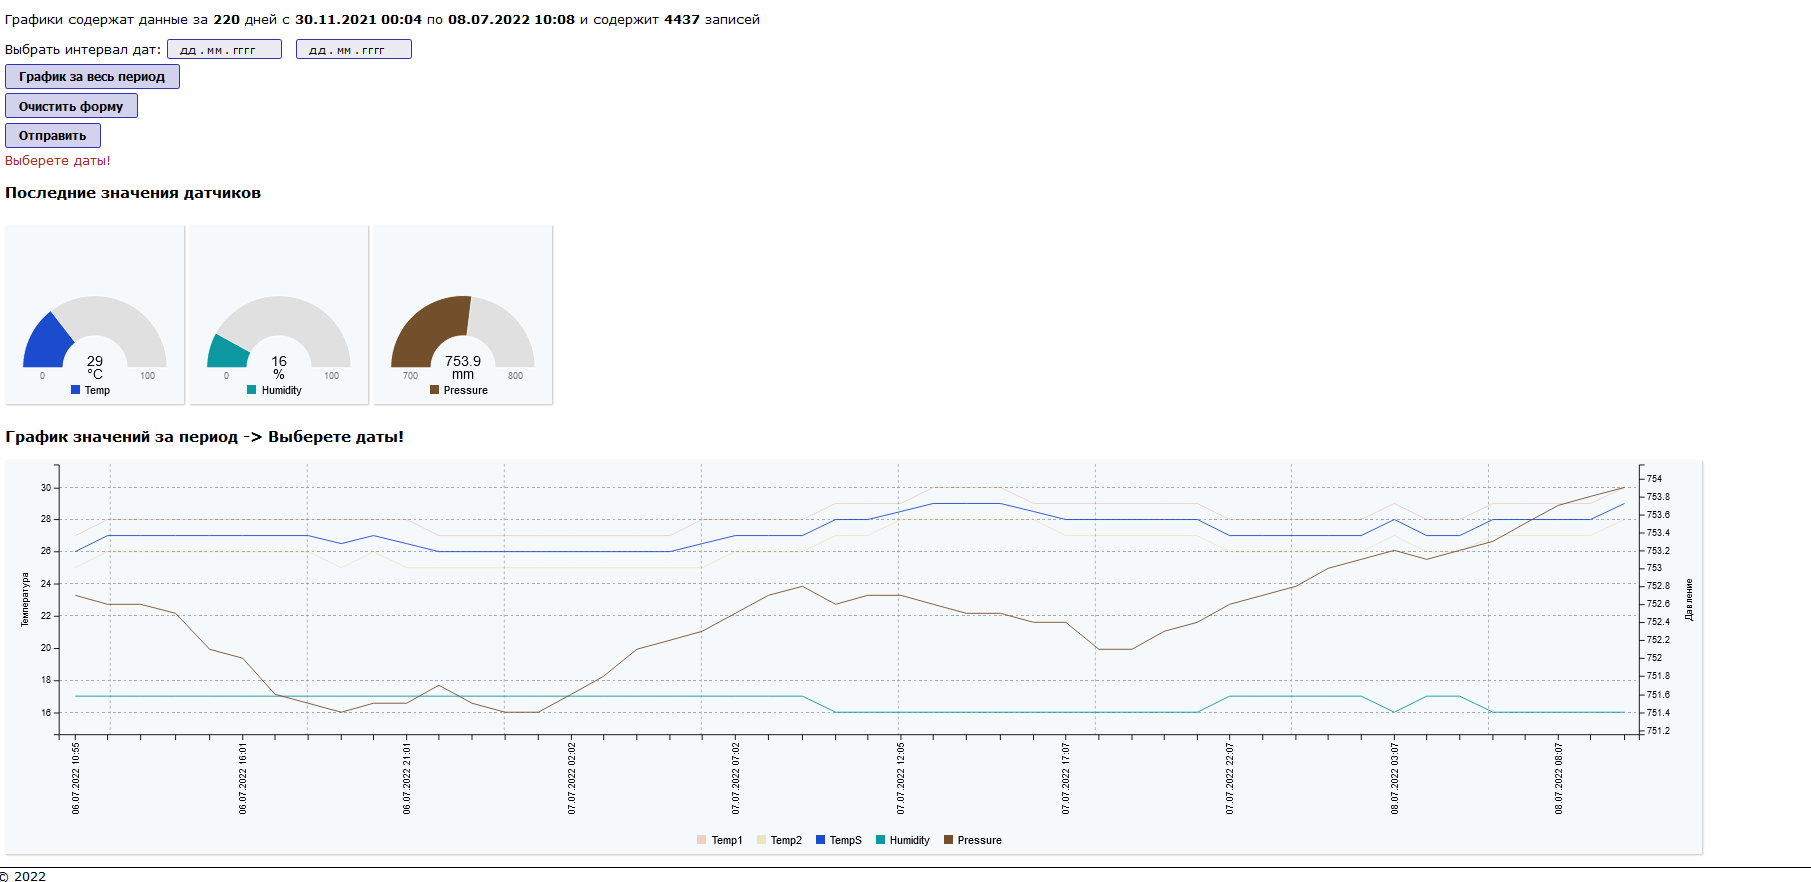Submit the form with 'Отправить'

click(53, 135)
